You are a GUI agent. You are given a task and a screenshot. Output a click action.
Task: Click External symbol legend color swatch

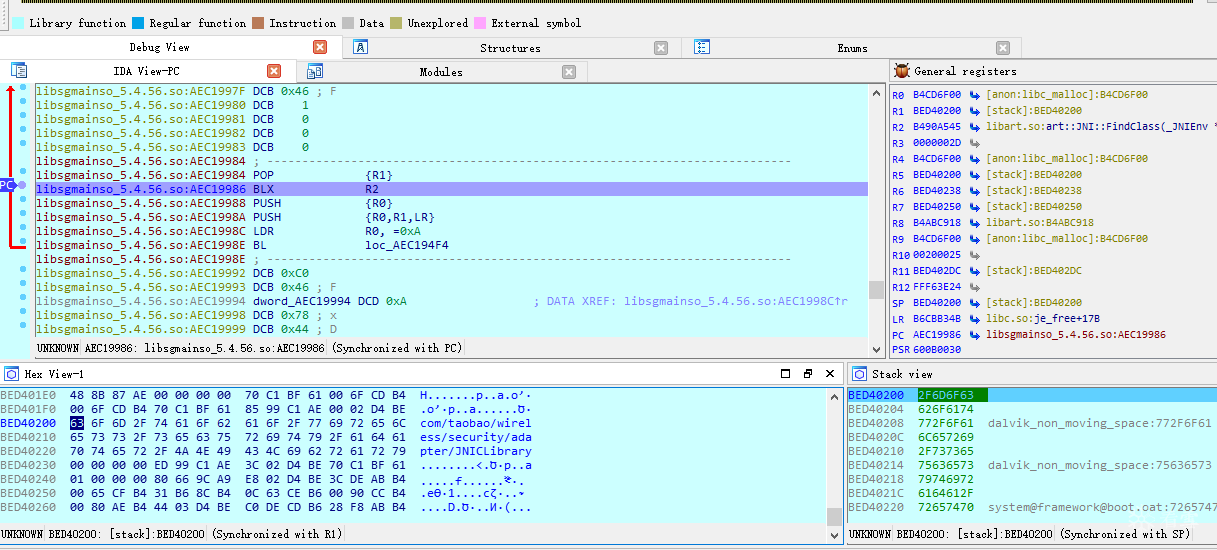pos(479,23)
